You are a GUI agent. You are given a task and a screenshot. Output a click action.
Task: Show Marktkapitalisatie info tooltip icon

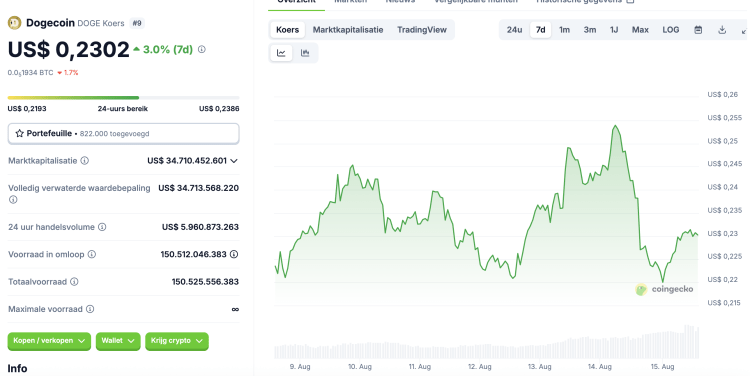(85, 161)
